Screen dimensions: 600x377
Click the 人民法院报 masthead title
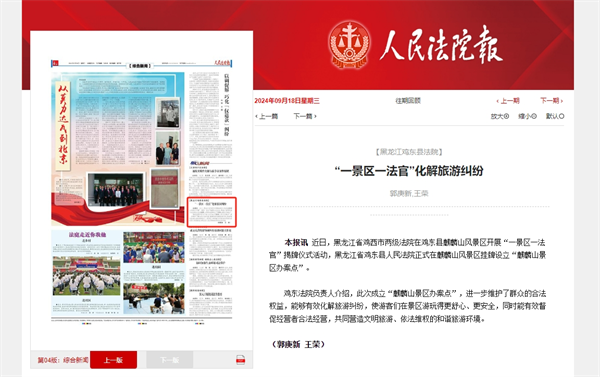point(441,44)
